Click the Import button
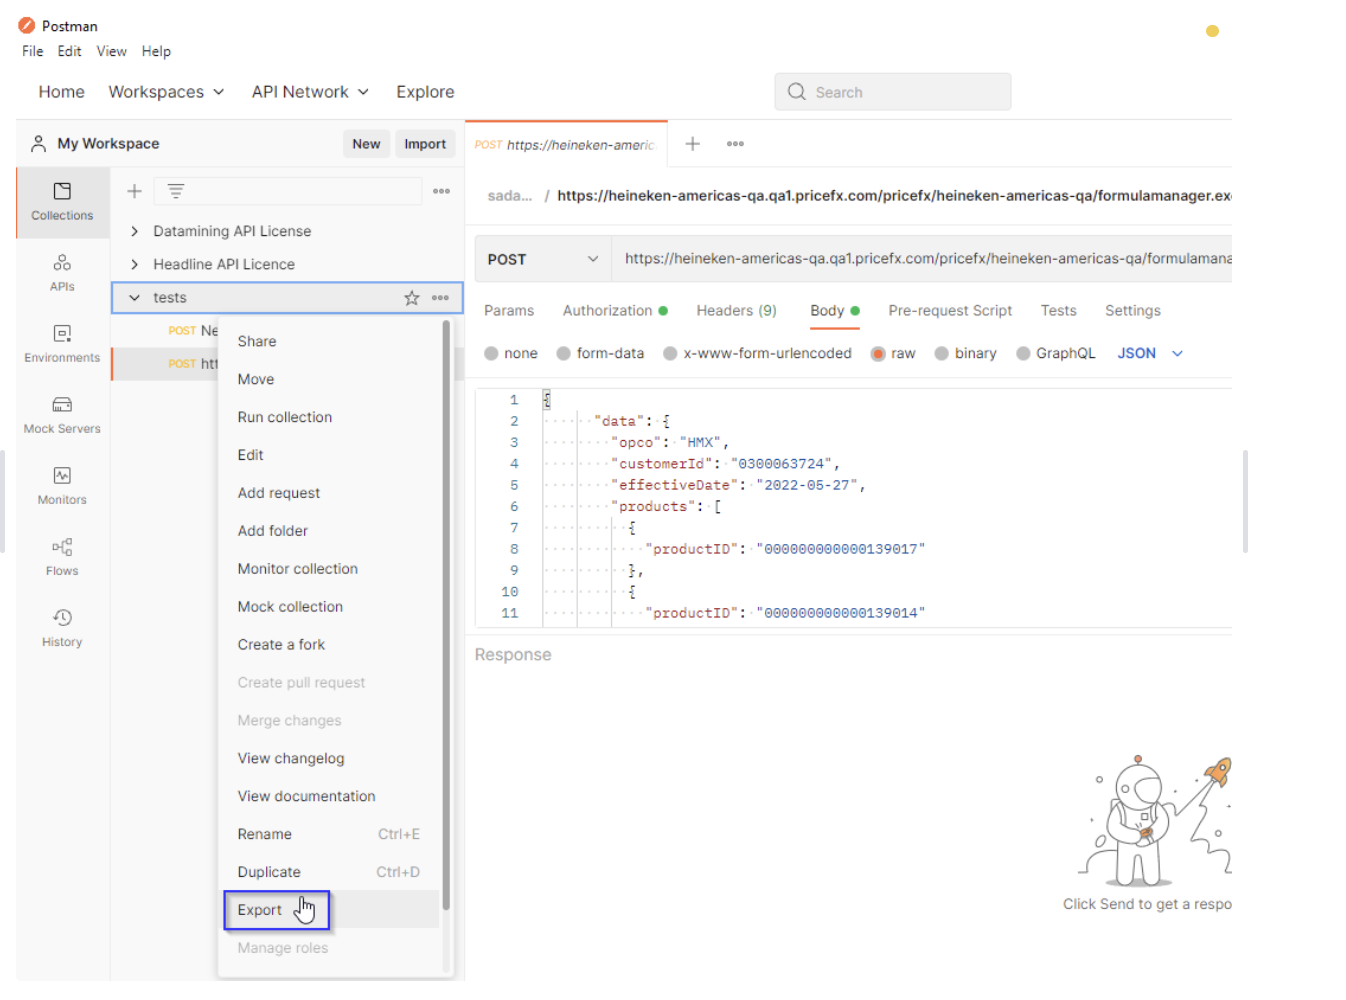 [x=425, y=144]
